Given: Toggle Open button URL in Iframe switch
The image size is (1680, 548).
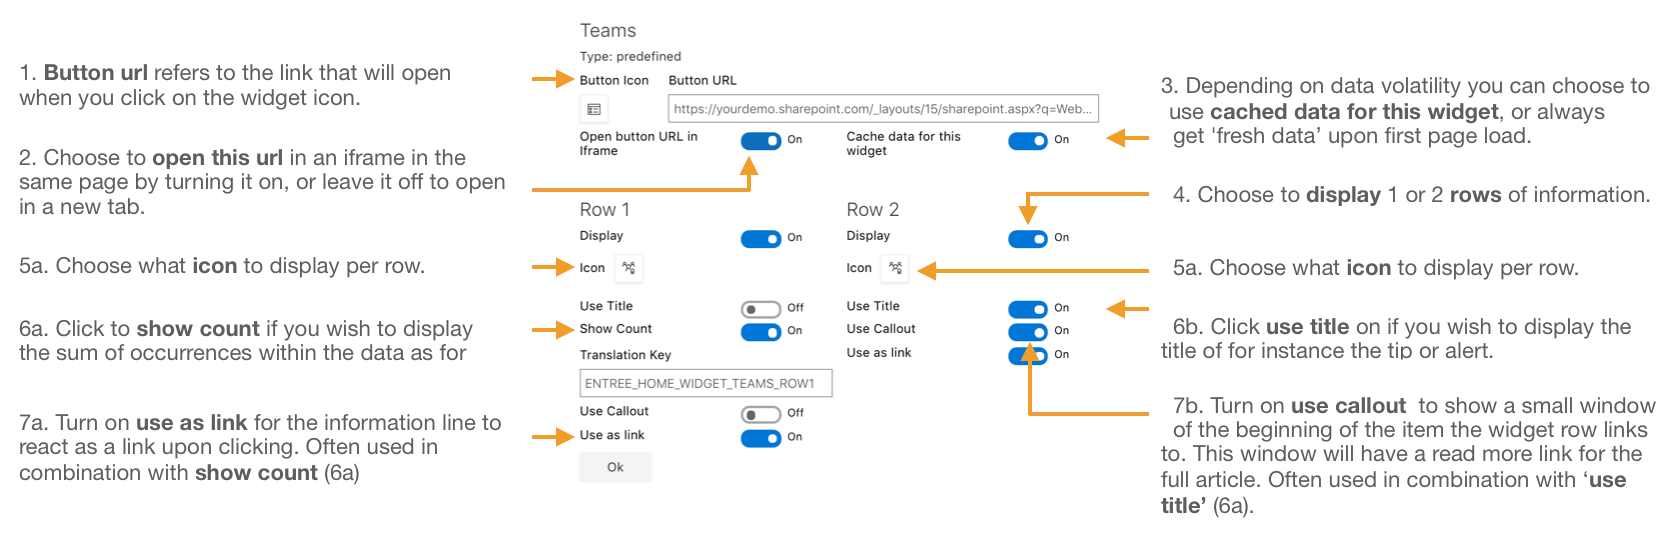Looking at the screenshot, I should (761, 141).
